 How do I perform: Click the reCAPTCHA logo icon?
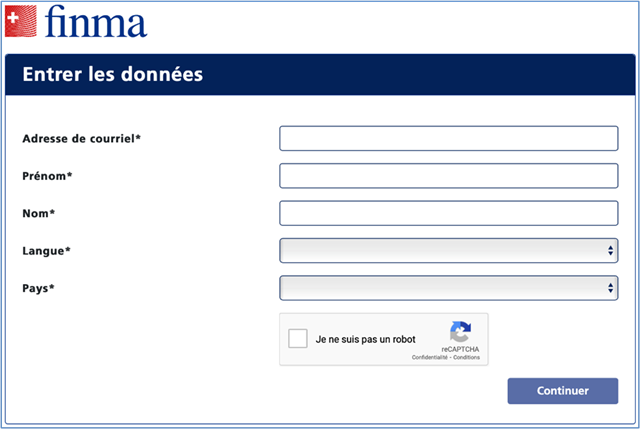point(460,333)
